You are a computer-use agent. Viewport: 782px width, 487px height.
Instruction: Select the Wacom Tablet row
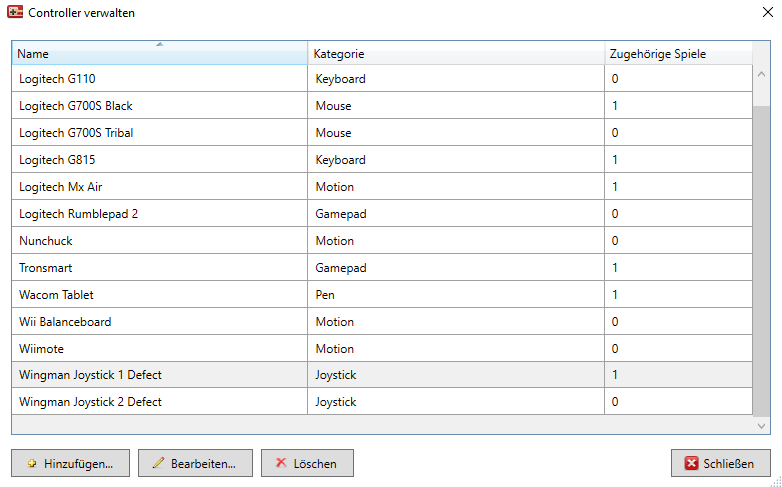point(382,294)
